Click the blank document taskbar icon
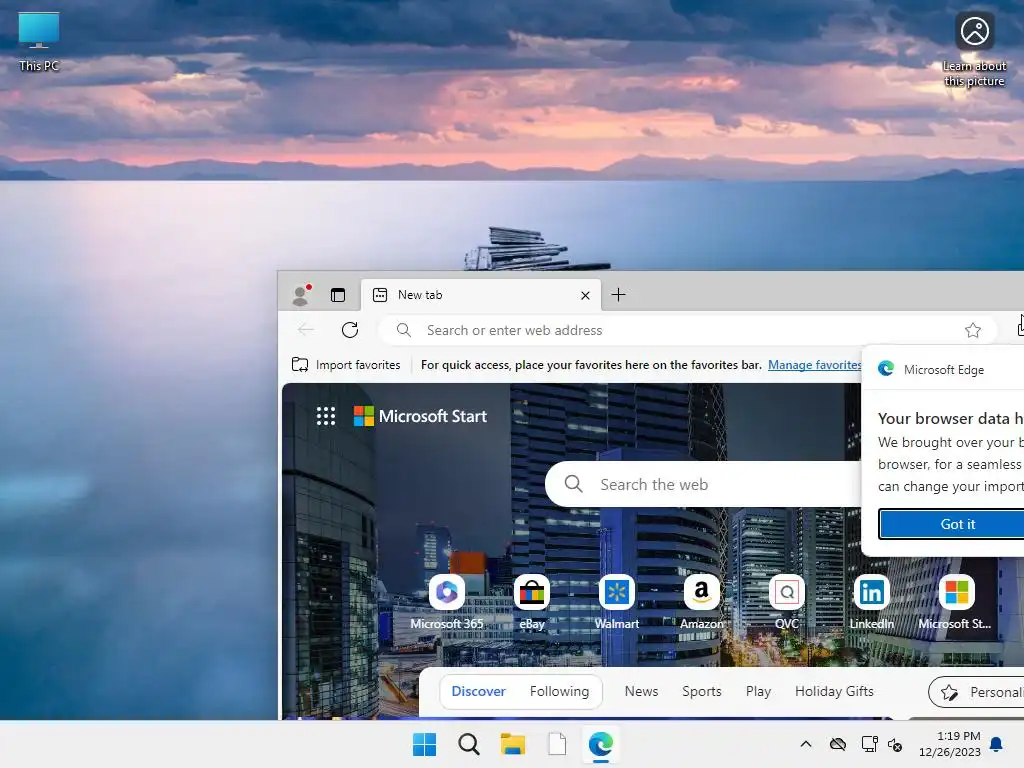 (557, 744)
